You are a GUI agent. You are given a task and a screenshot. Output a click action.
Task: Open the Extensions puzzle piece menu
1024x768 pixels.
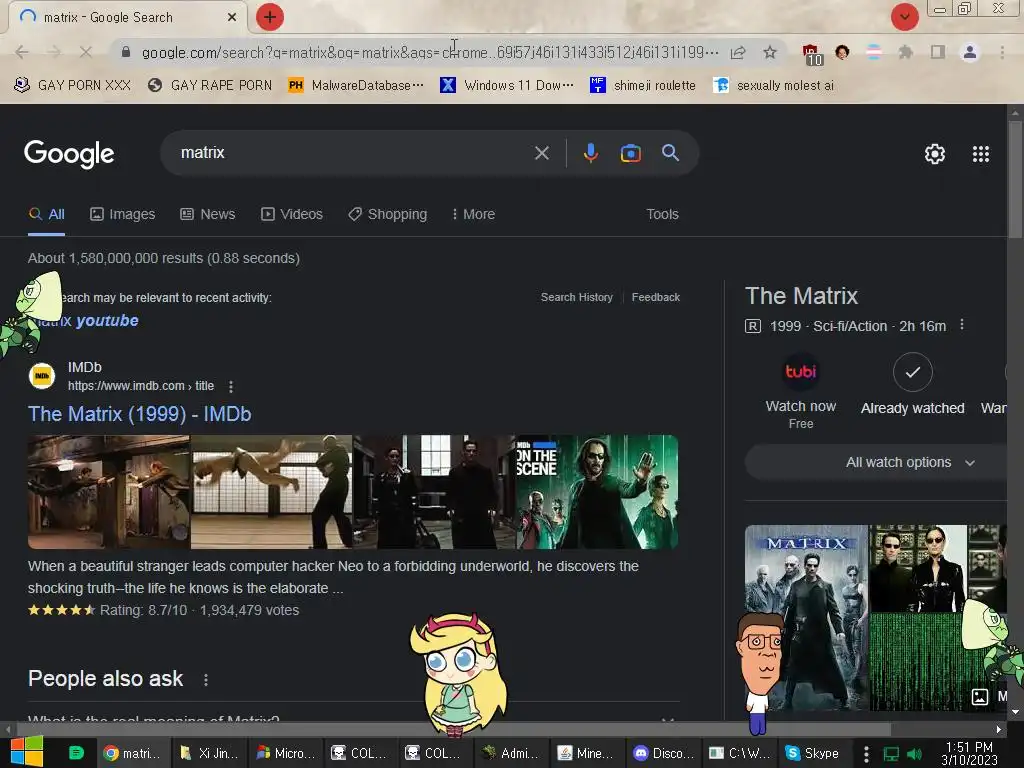(x=905, y=52)
